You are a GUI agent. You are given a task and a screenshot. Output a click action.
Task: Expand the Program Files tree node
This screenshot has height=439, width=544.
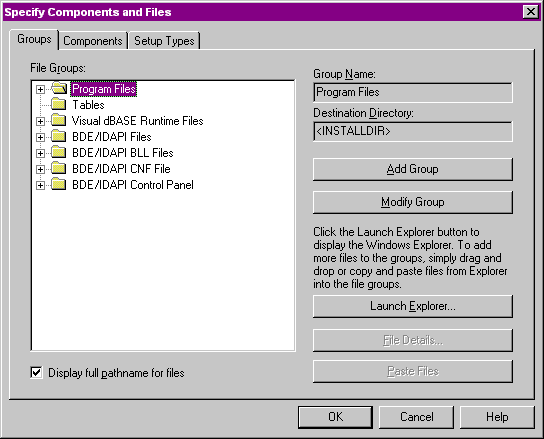click(x=40, y=89)
